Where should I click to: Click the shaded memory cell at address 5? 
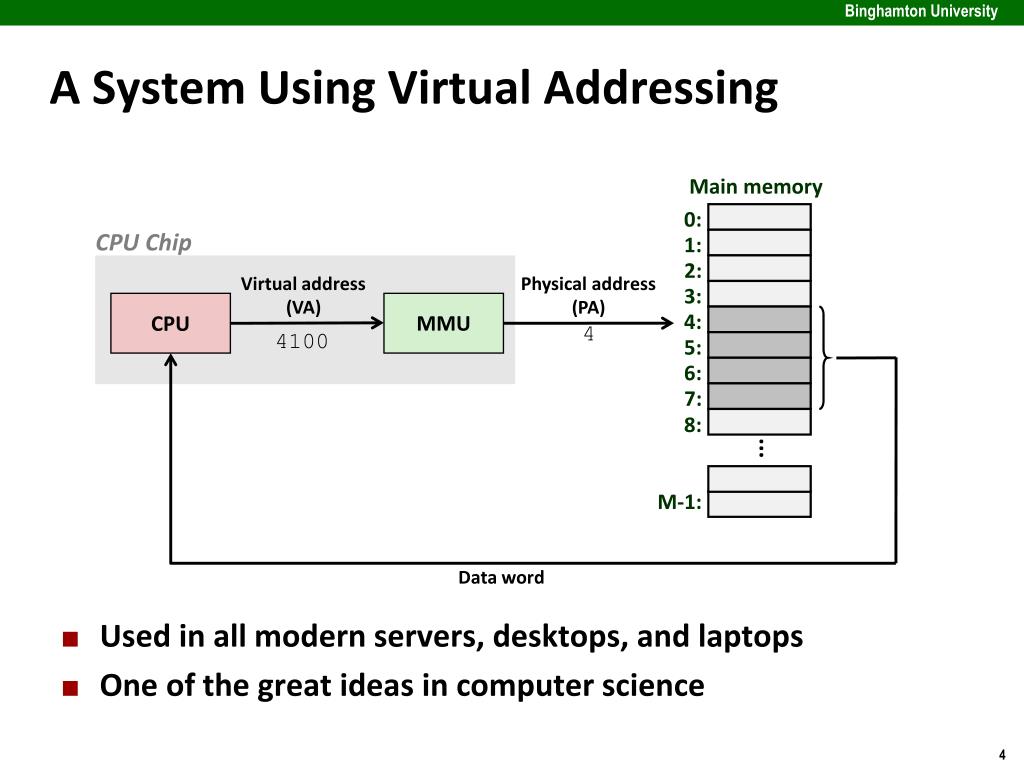[760, 345]
